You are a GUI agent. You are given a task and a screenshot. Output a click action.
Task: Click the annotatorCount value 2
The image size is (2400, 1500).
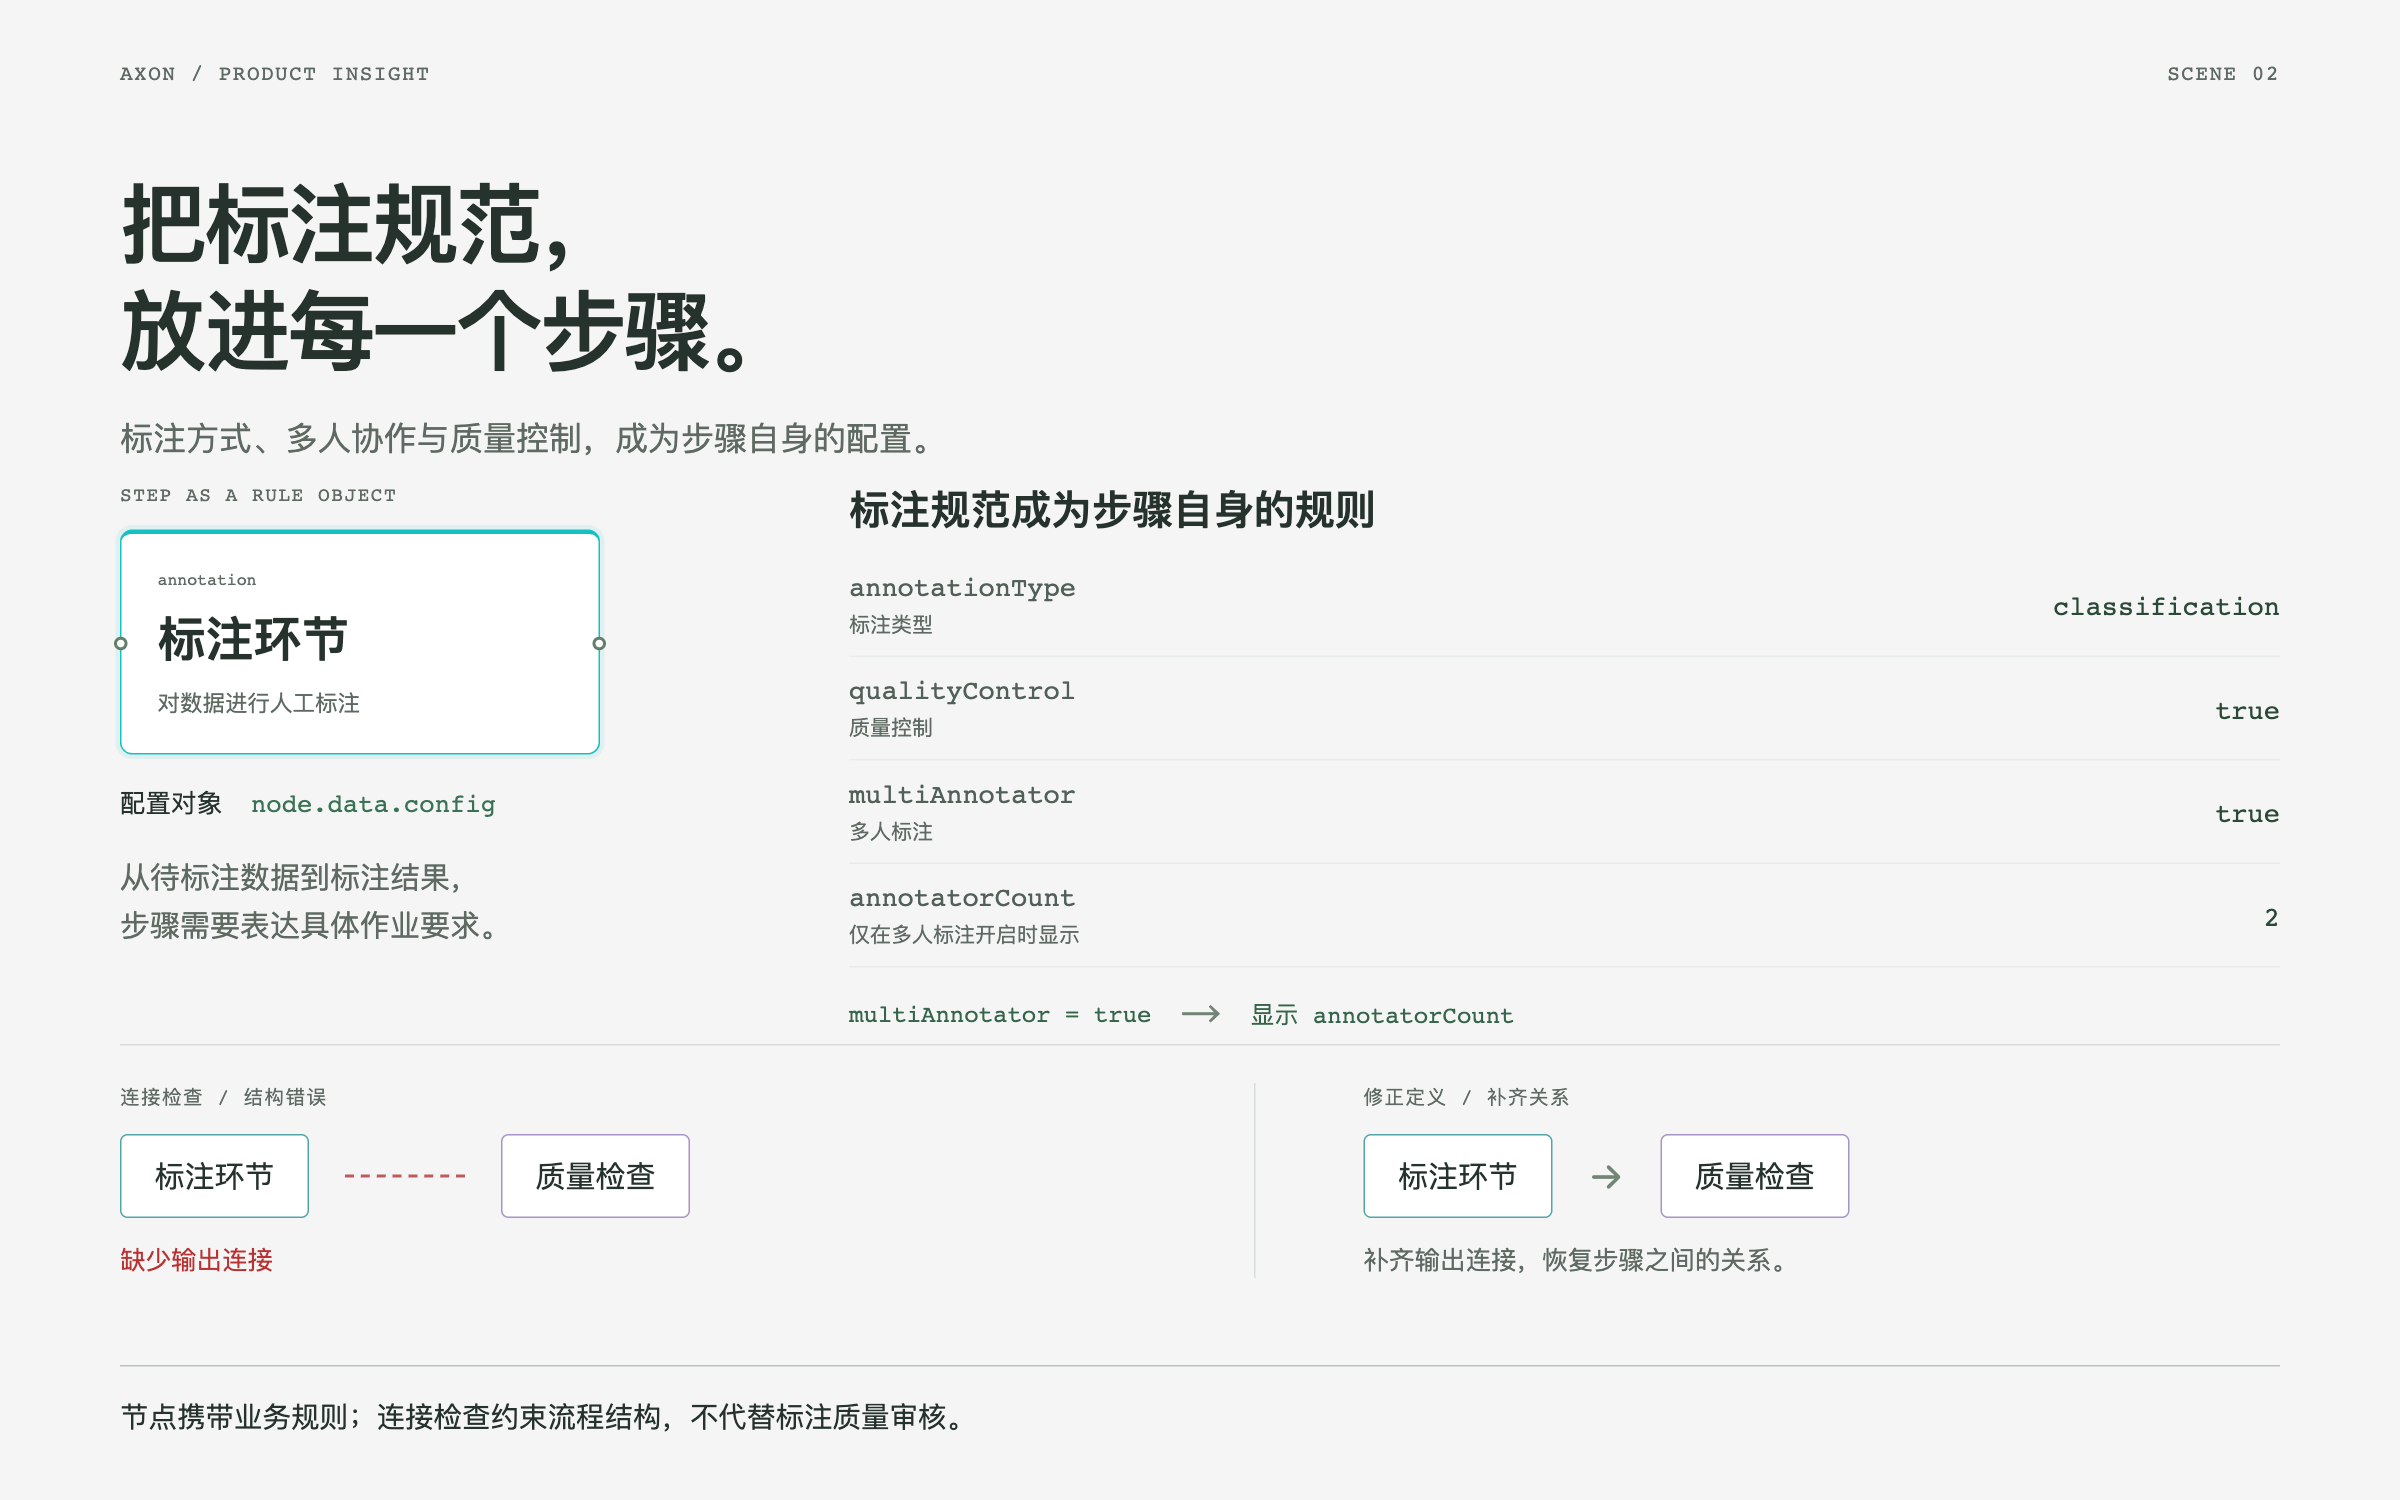[2271, 918]
